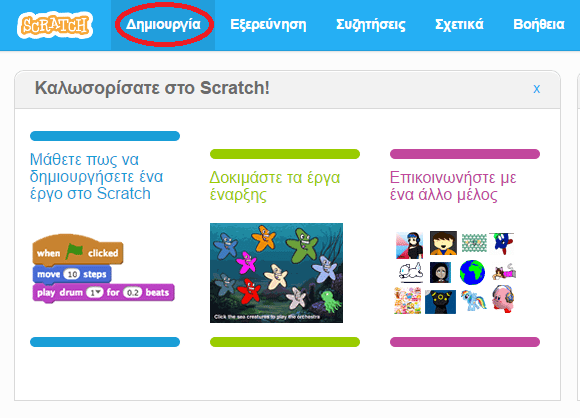Screen dimensions: 580x418
Task: Close the Καλωσορίσατε welcome box
Action: coord(536,89)
